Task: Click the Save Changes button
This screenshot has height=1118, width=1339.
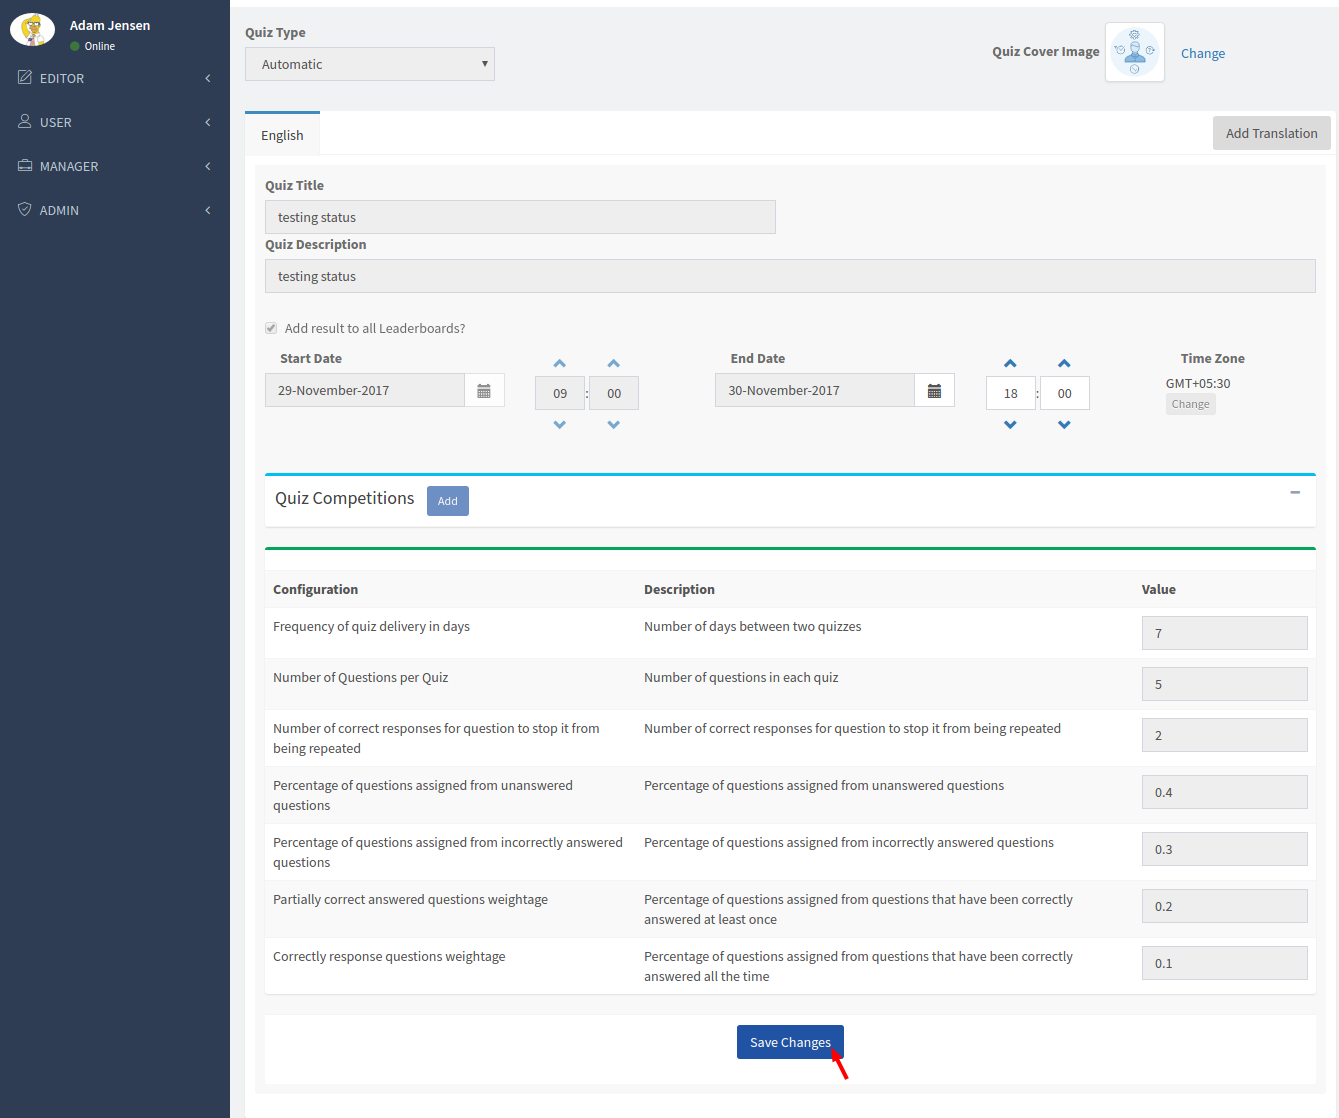Action: [x=790, y=1042]
